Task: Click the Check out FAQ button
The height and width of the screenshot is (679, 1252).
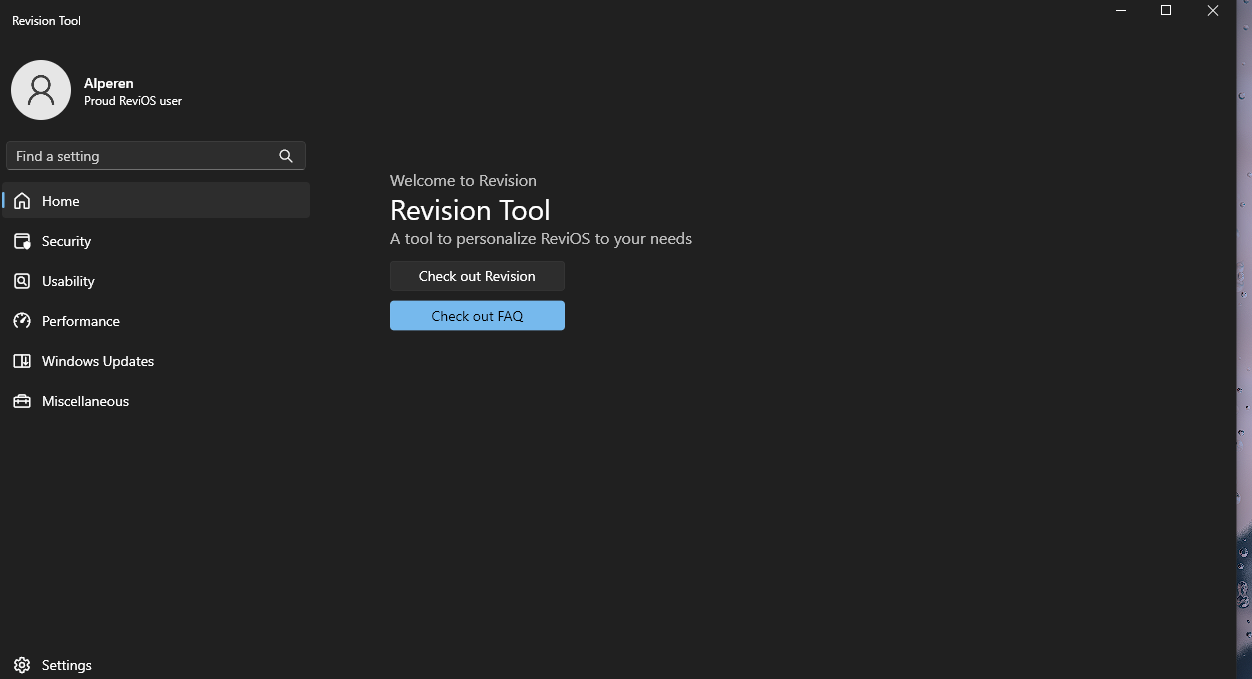Action: coord(477,316)
